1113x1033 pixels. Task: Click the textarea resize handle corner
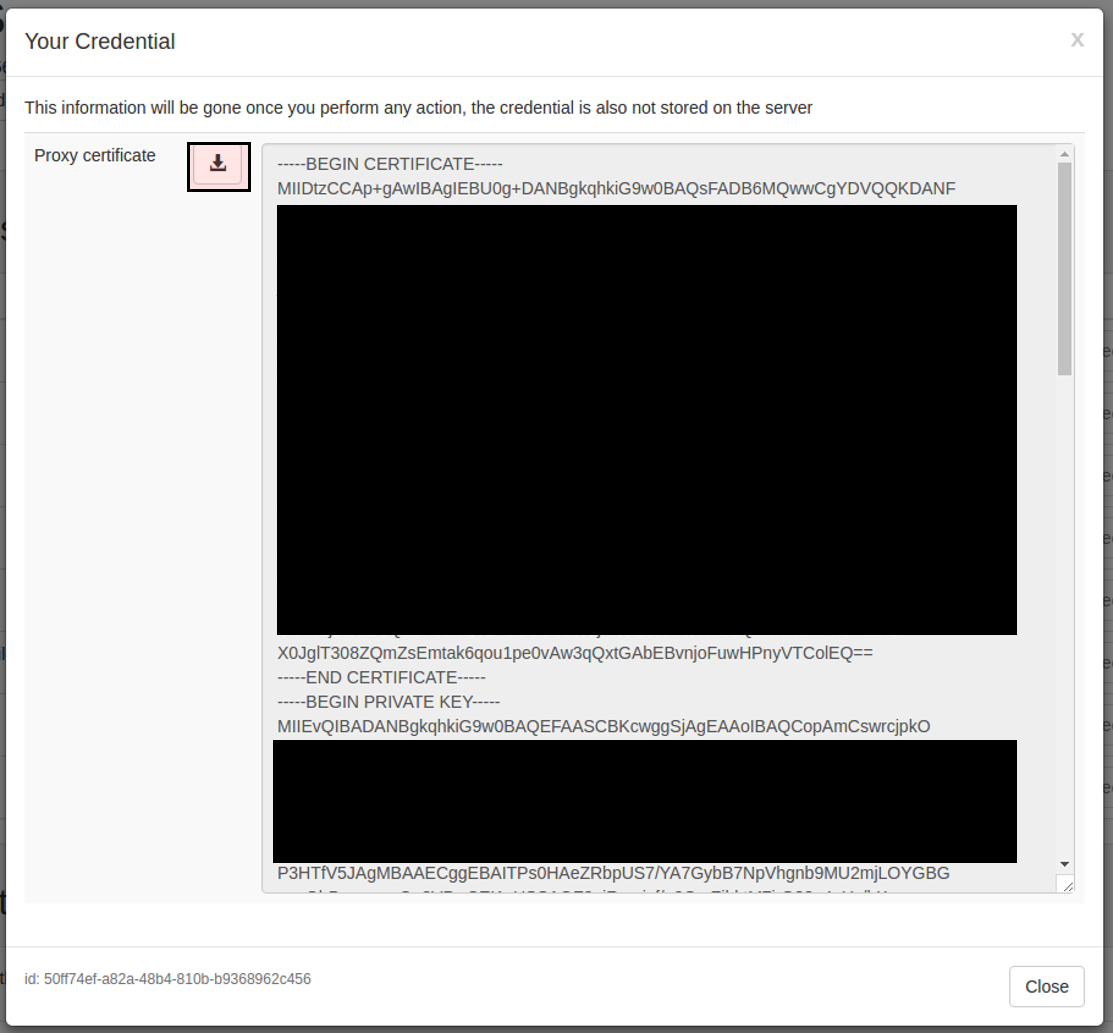[x=1066, y=884]
